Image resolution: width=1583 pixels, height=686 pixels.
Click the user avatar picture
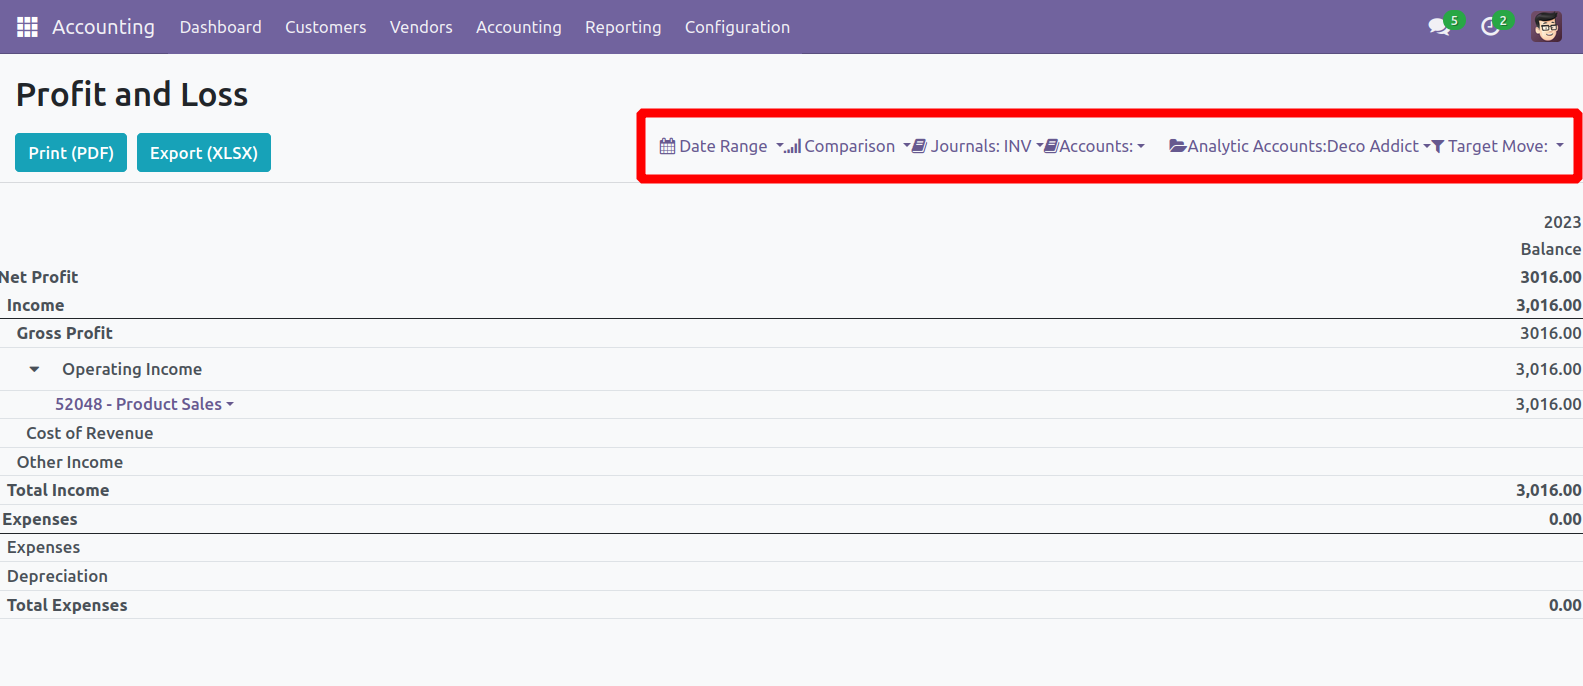[1546, 27]
